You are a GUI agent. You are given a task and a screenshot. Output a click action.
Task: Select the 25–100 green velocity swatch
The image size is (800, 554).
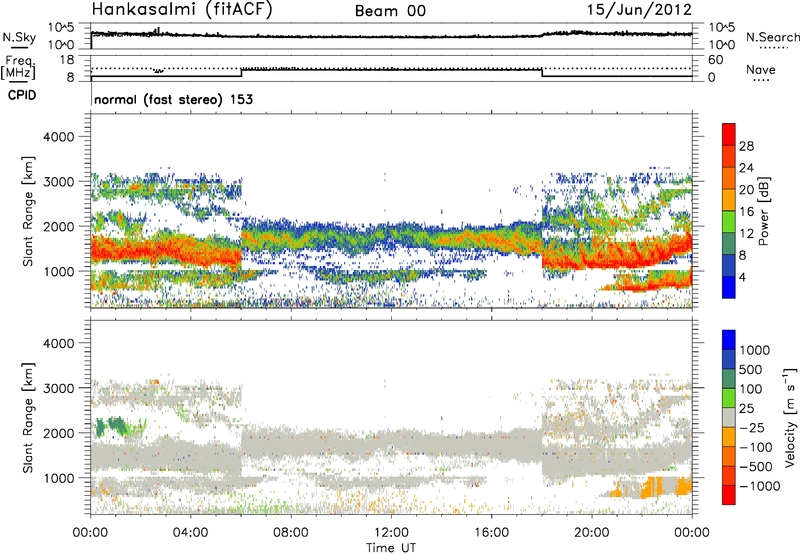pos(729,398)
